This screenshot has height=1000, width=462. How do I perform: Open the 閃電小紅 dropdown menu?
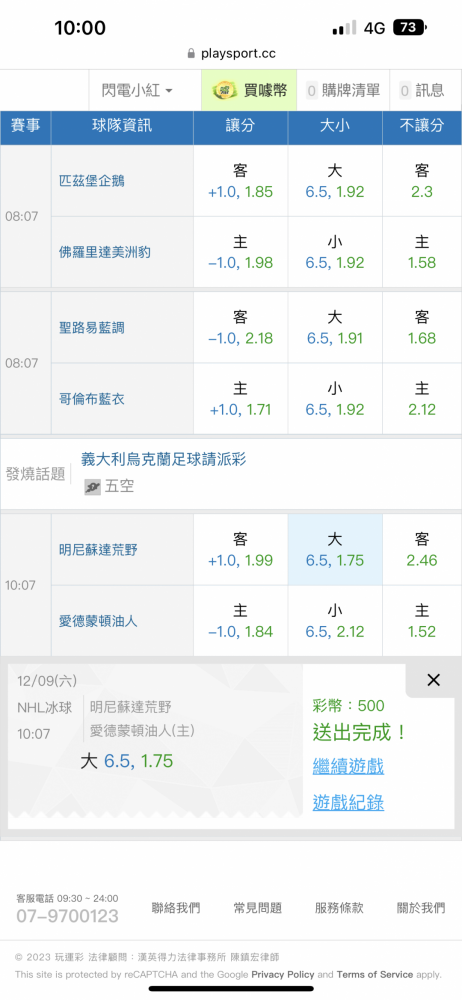tap(137, 91)
